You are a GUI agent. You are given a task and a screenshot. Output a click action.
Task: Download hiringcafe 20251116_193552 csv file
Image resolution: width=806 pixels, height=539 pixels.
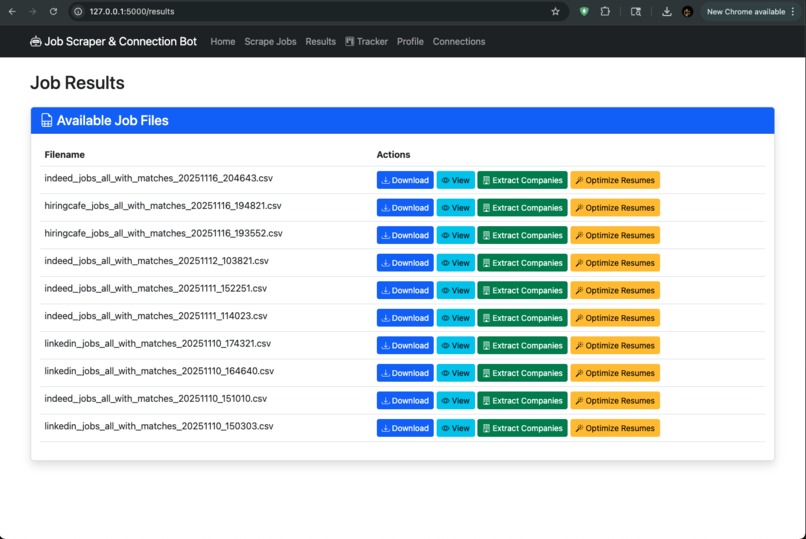(x=405, y=235)
